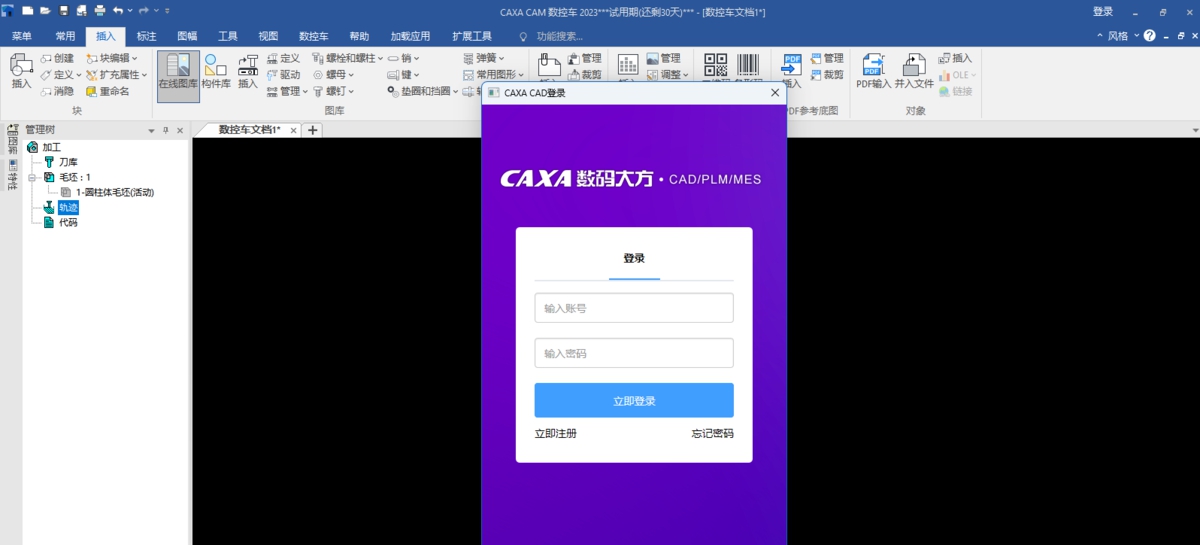
Task: Click the 裁剪 crop tool in PDF参考底图 group
Action: (x=827, y=75)
